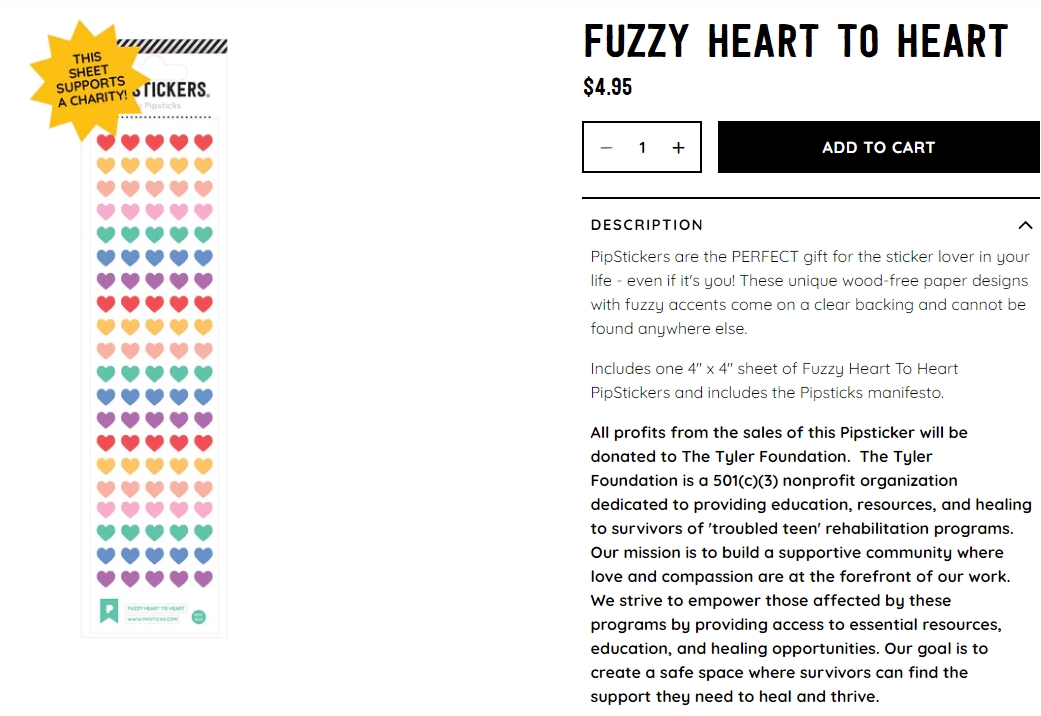Image resolution: width=1041 pixels, height=716 pixels.
Task: Click the DESCRIPTION section heading
Action: click(x=647, y=225)
